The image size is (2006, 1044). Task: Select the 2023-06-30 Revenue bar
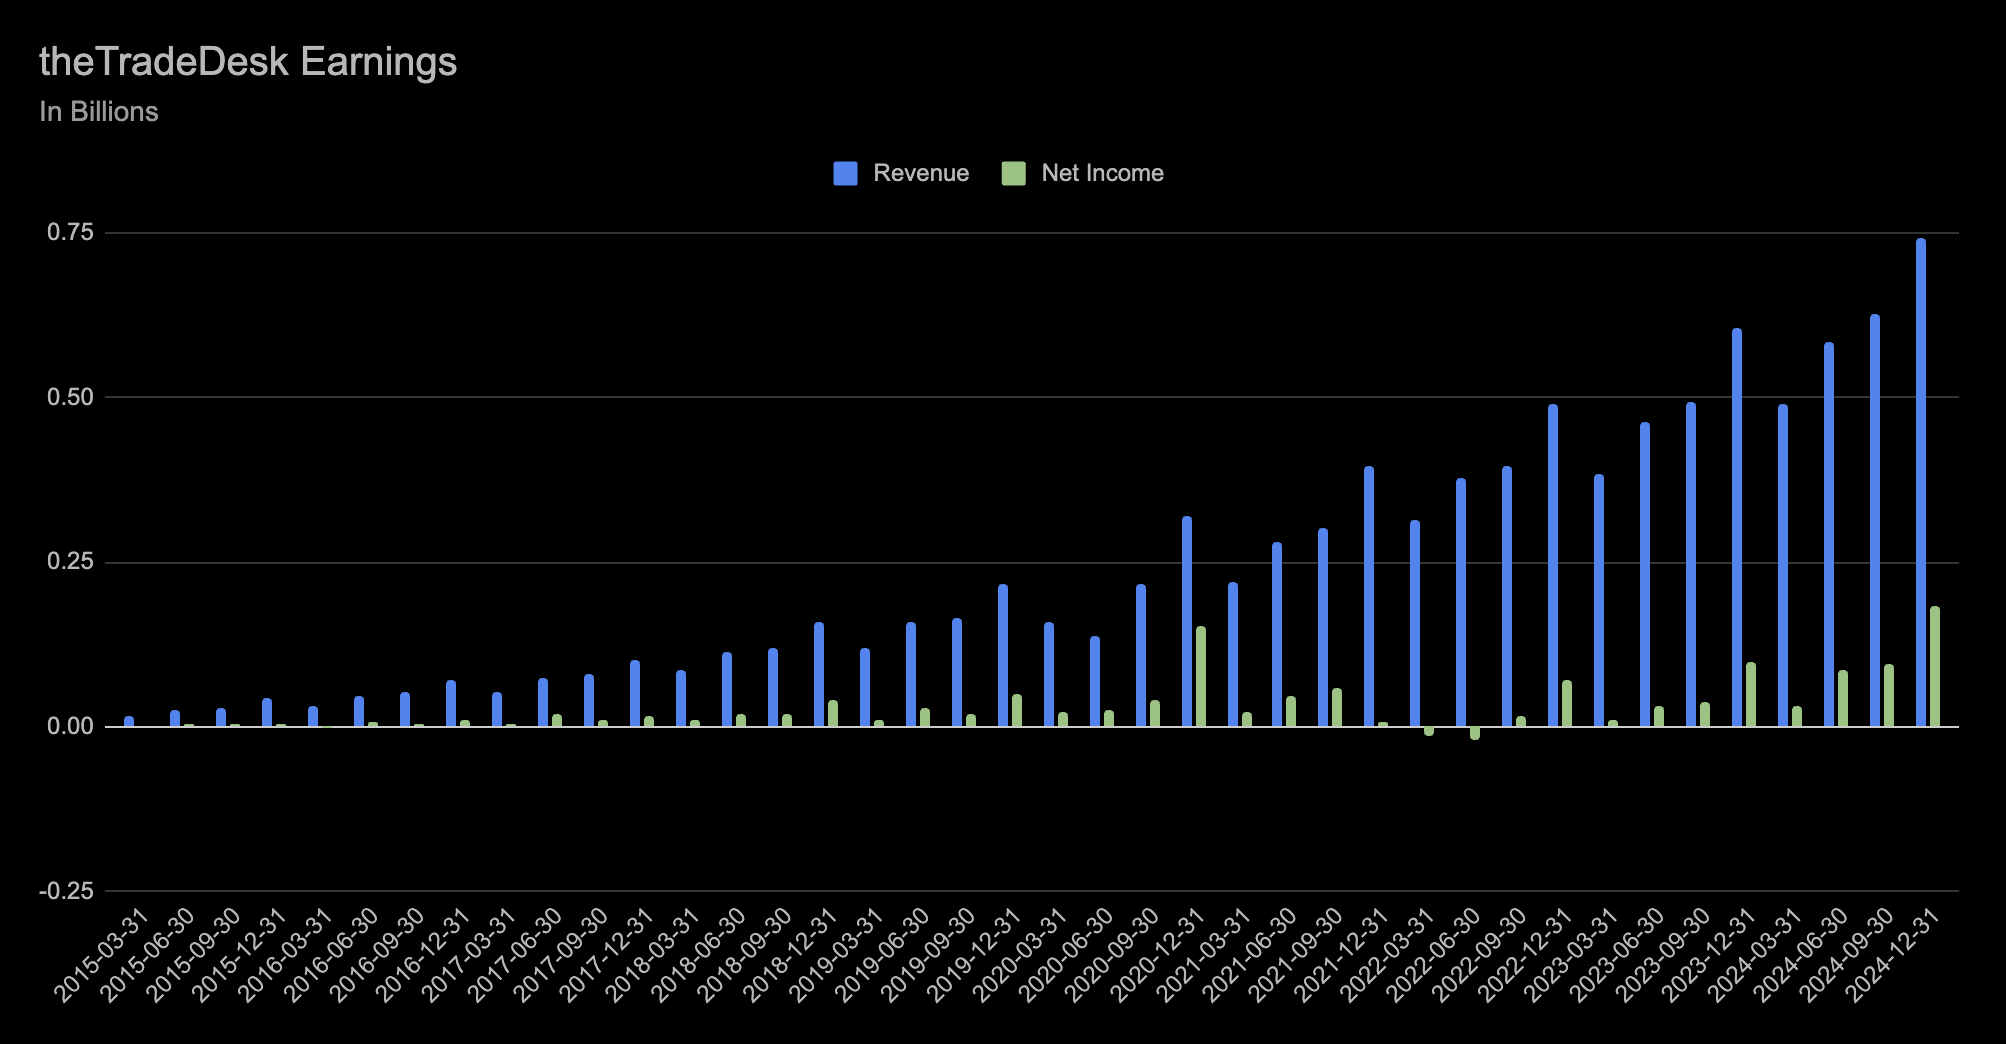click(x=1645, y=574)
